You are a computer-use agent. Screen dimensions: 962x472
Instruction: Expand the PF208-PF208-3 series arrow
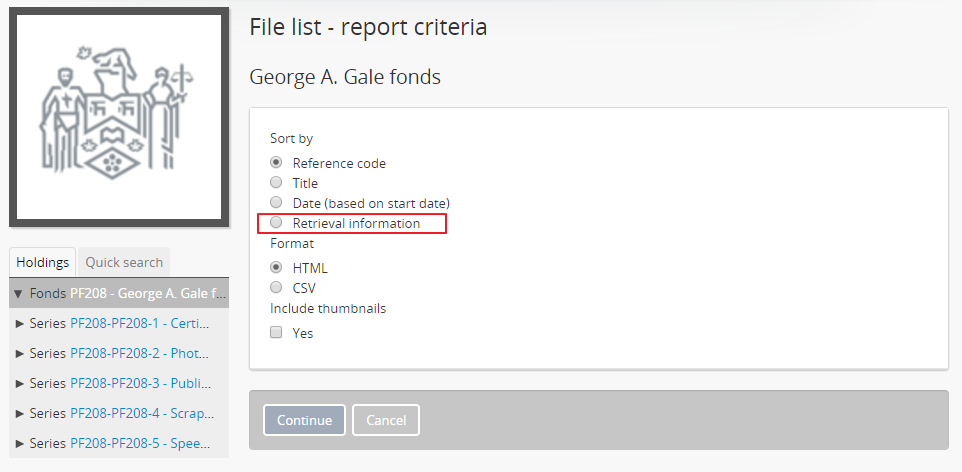click(22, 383)
